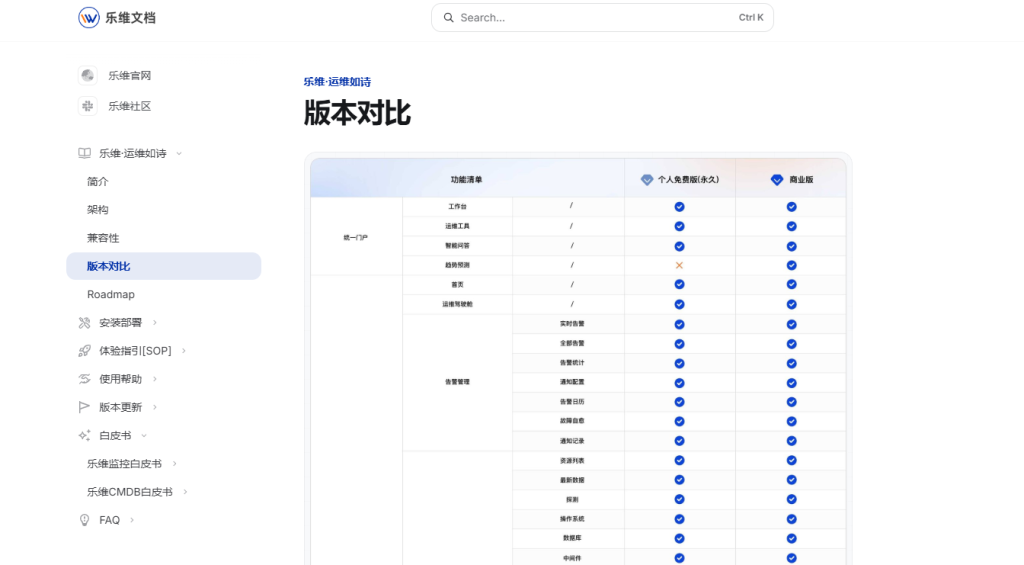
Task: Click 数据库 check mark under 个人免费版
Action: pos(679,538)
